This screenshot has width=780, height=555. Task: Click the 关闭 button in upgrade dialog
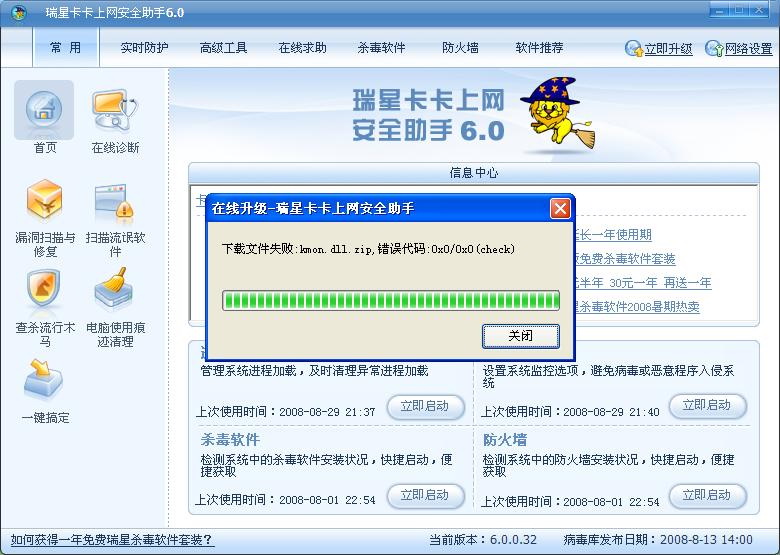[x=520, y=336]
